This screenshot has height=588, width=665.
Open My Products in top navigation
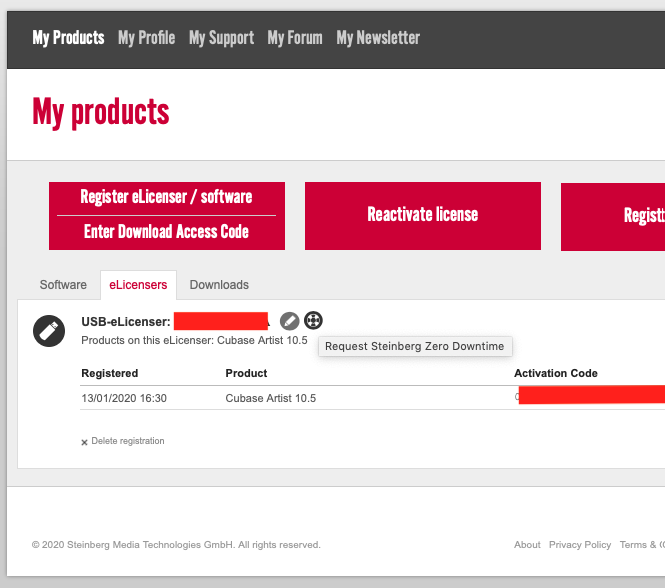68,38
